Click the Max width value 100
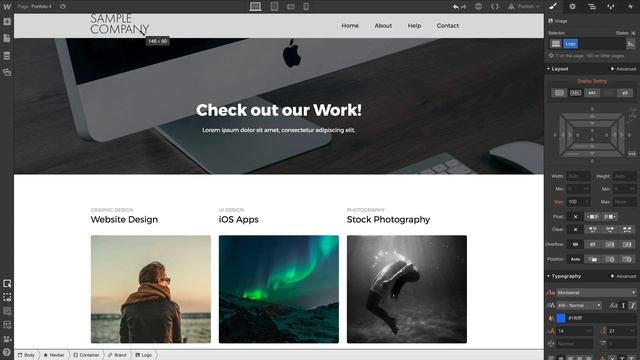The image size is (640, 360). [x=578, y=202]
